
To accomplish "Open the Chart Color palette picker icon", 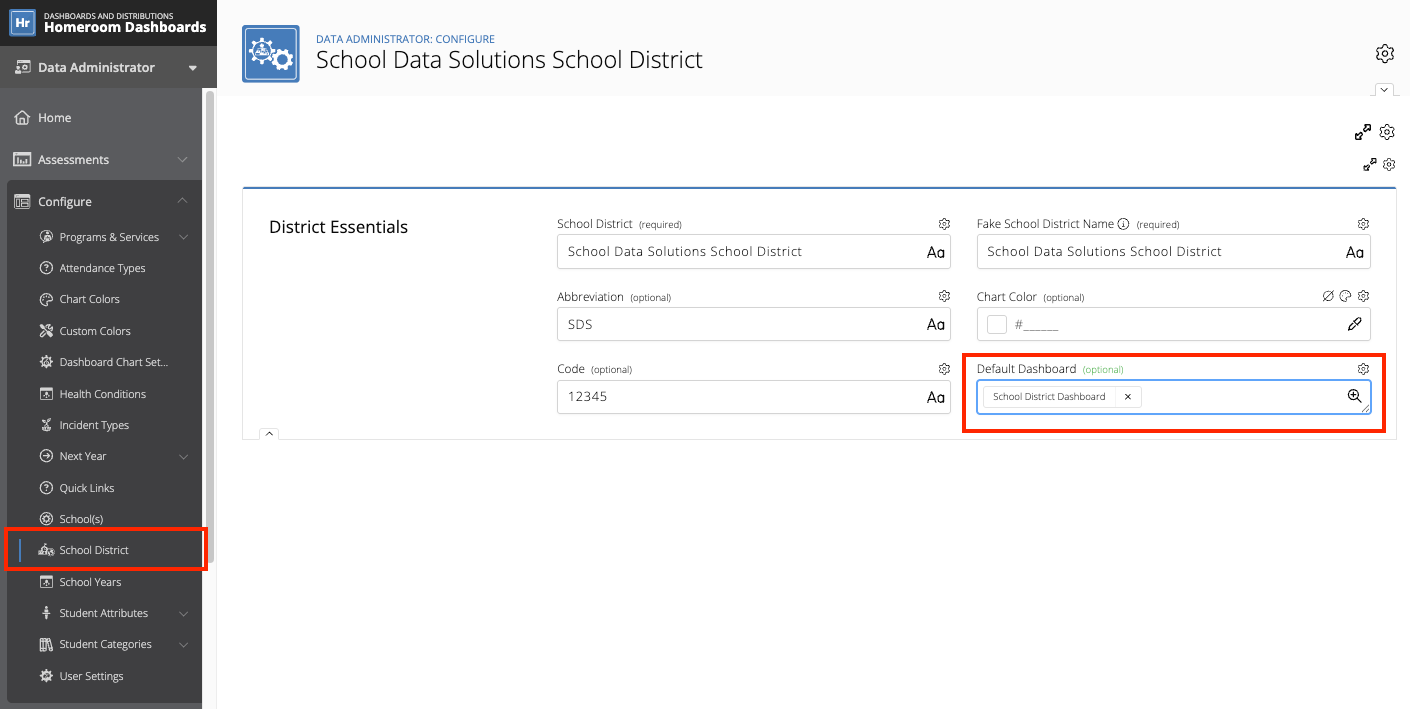I will pos(1345,296).
